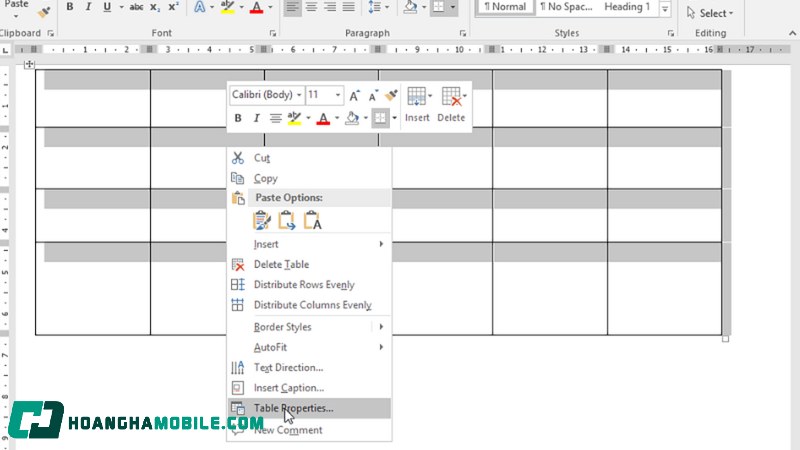
Task: Select Distribute Columns Evenly
Action: pos(309,305)
